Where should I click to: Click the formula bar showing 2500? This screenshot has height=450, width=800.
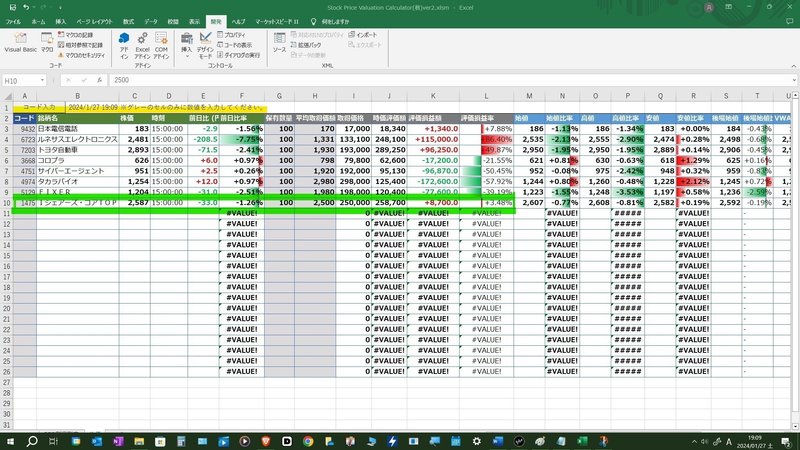449,80
